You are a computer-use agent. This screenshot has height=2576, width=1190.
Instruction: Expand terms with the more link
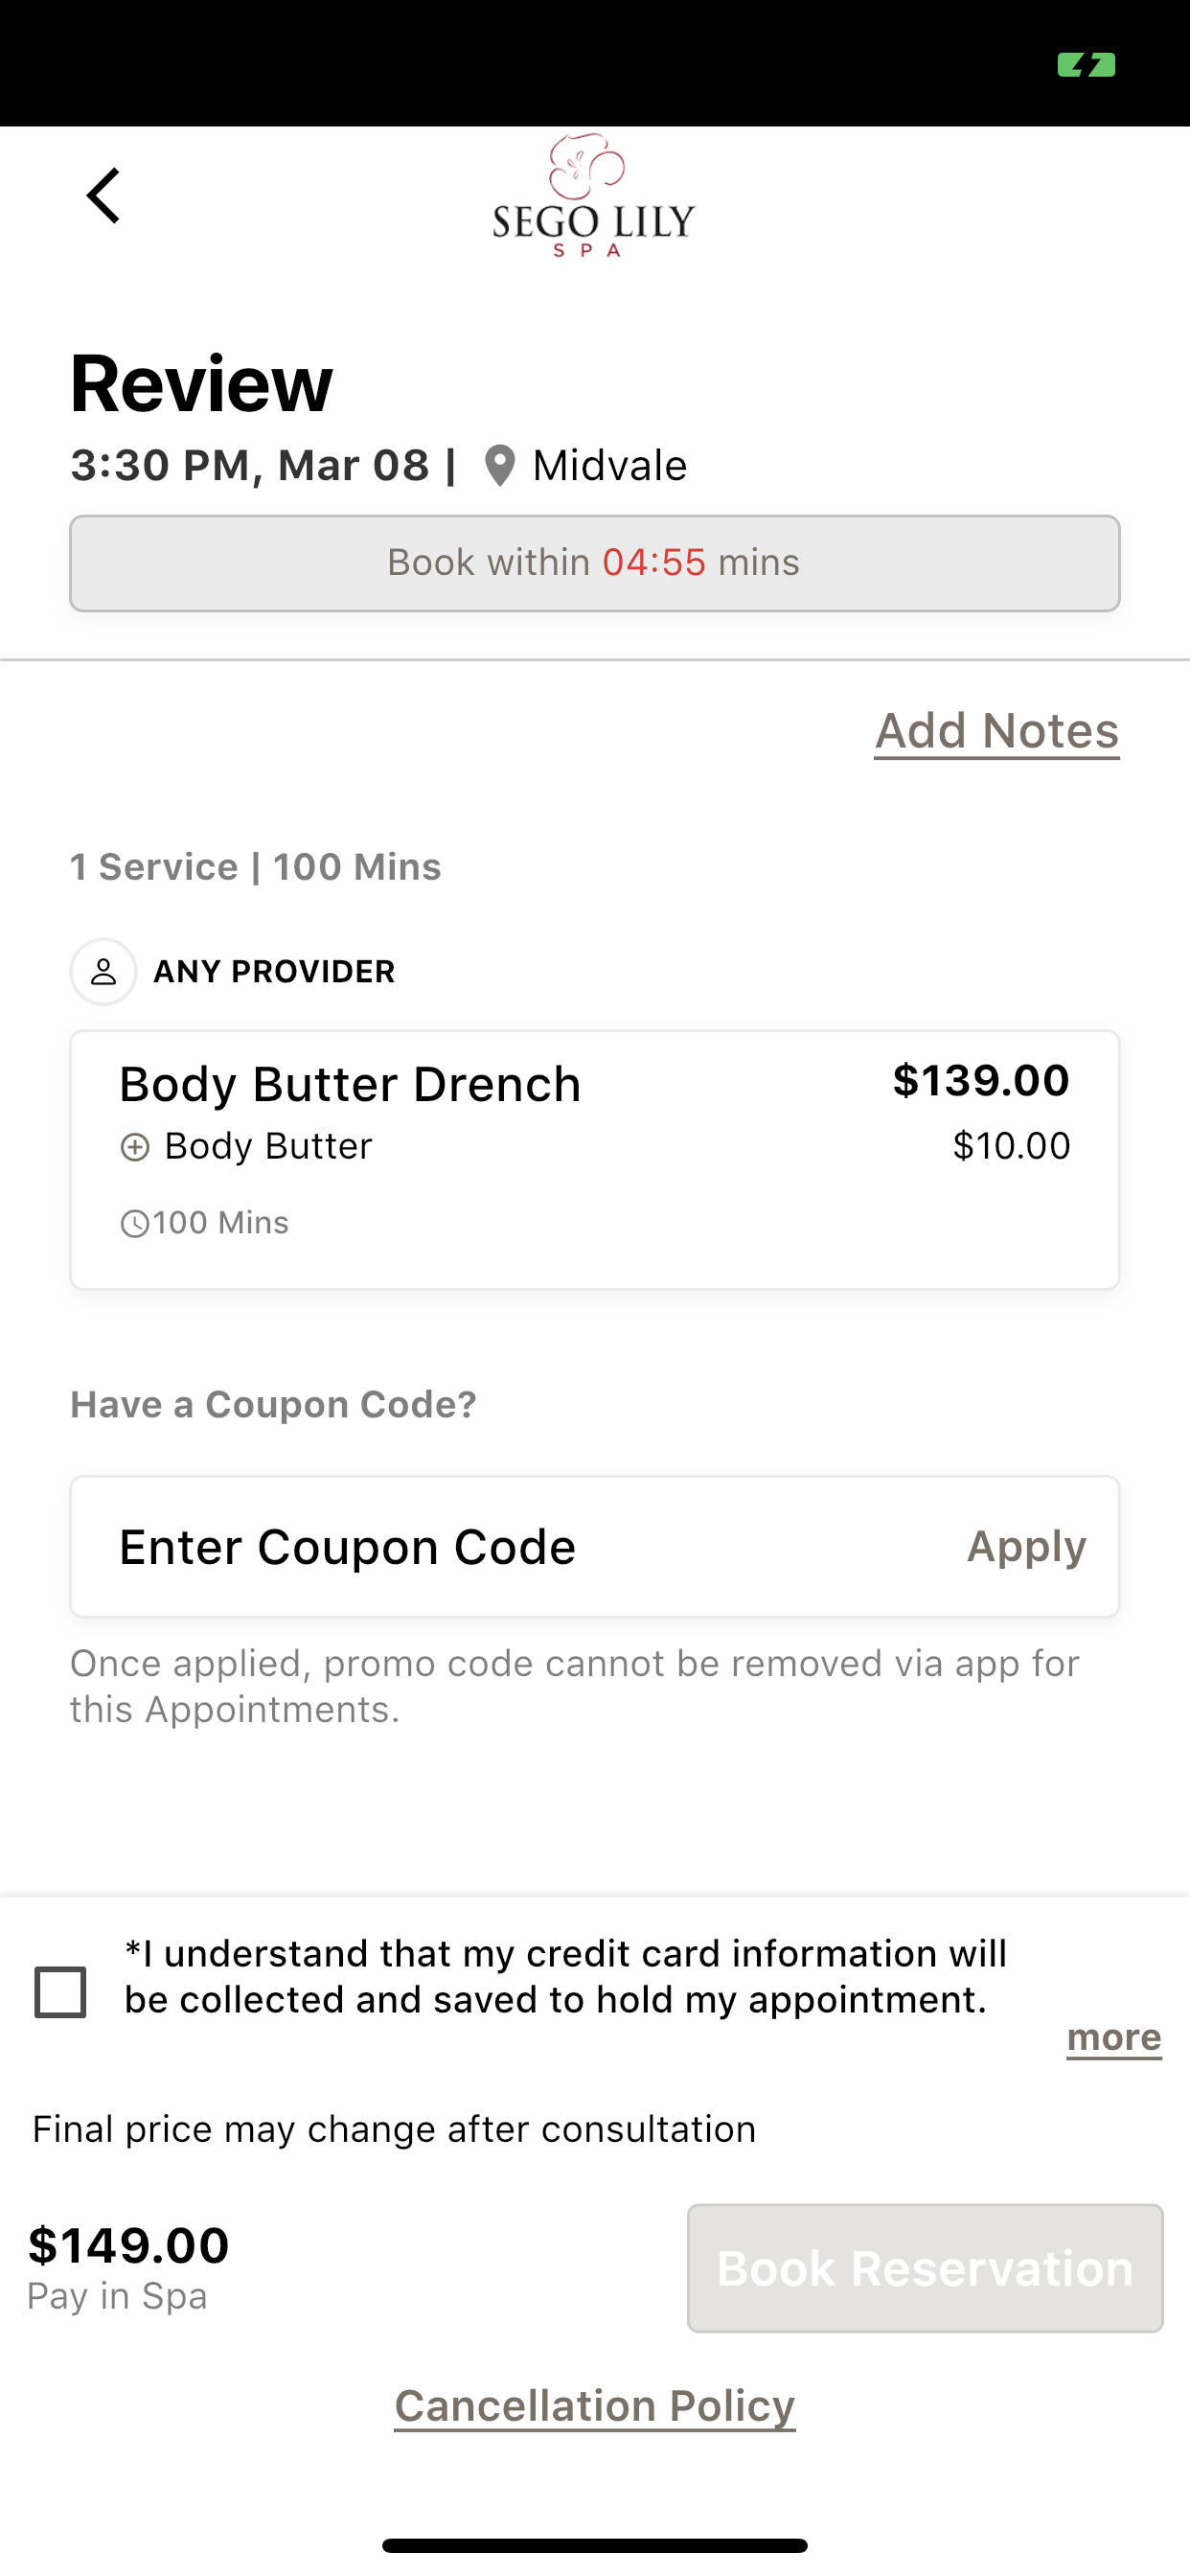(x=1114, y=2038)
